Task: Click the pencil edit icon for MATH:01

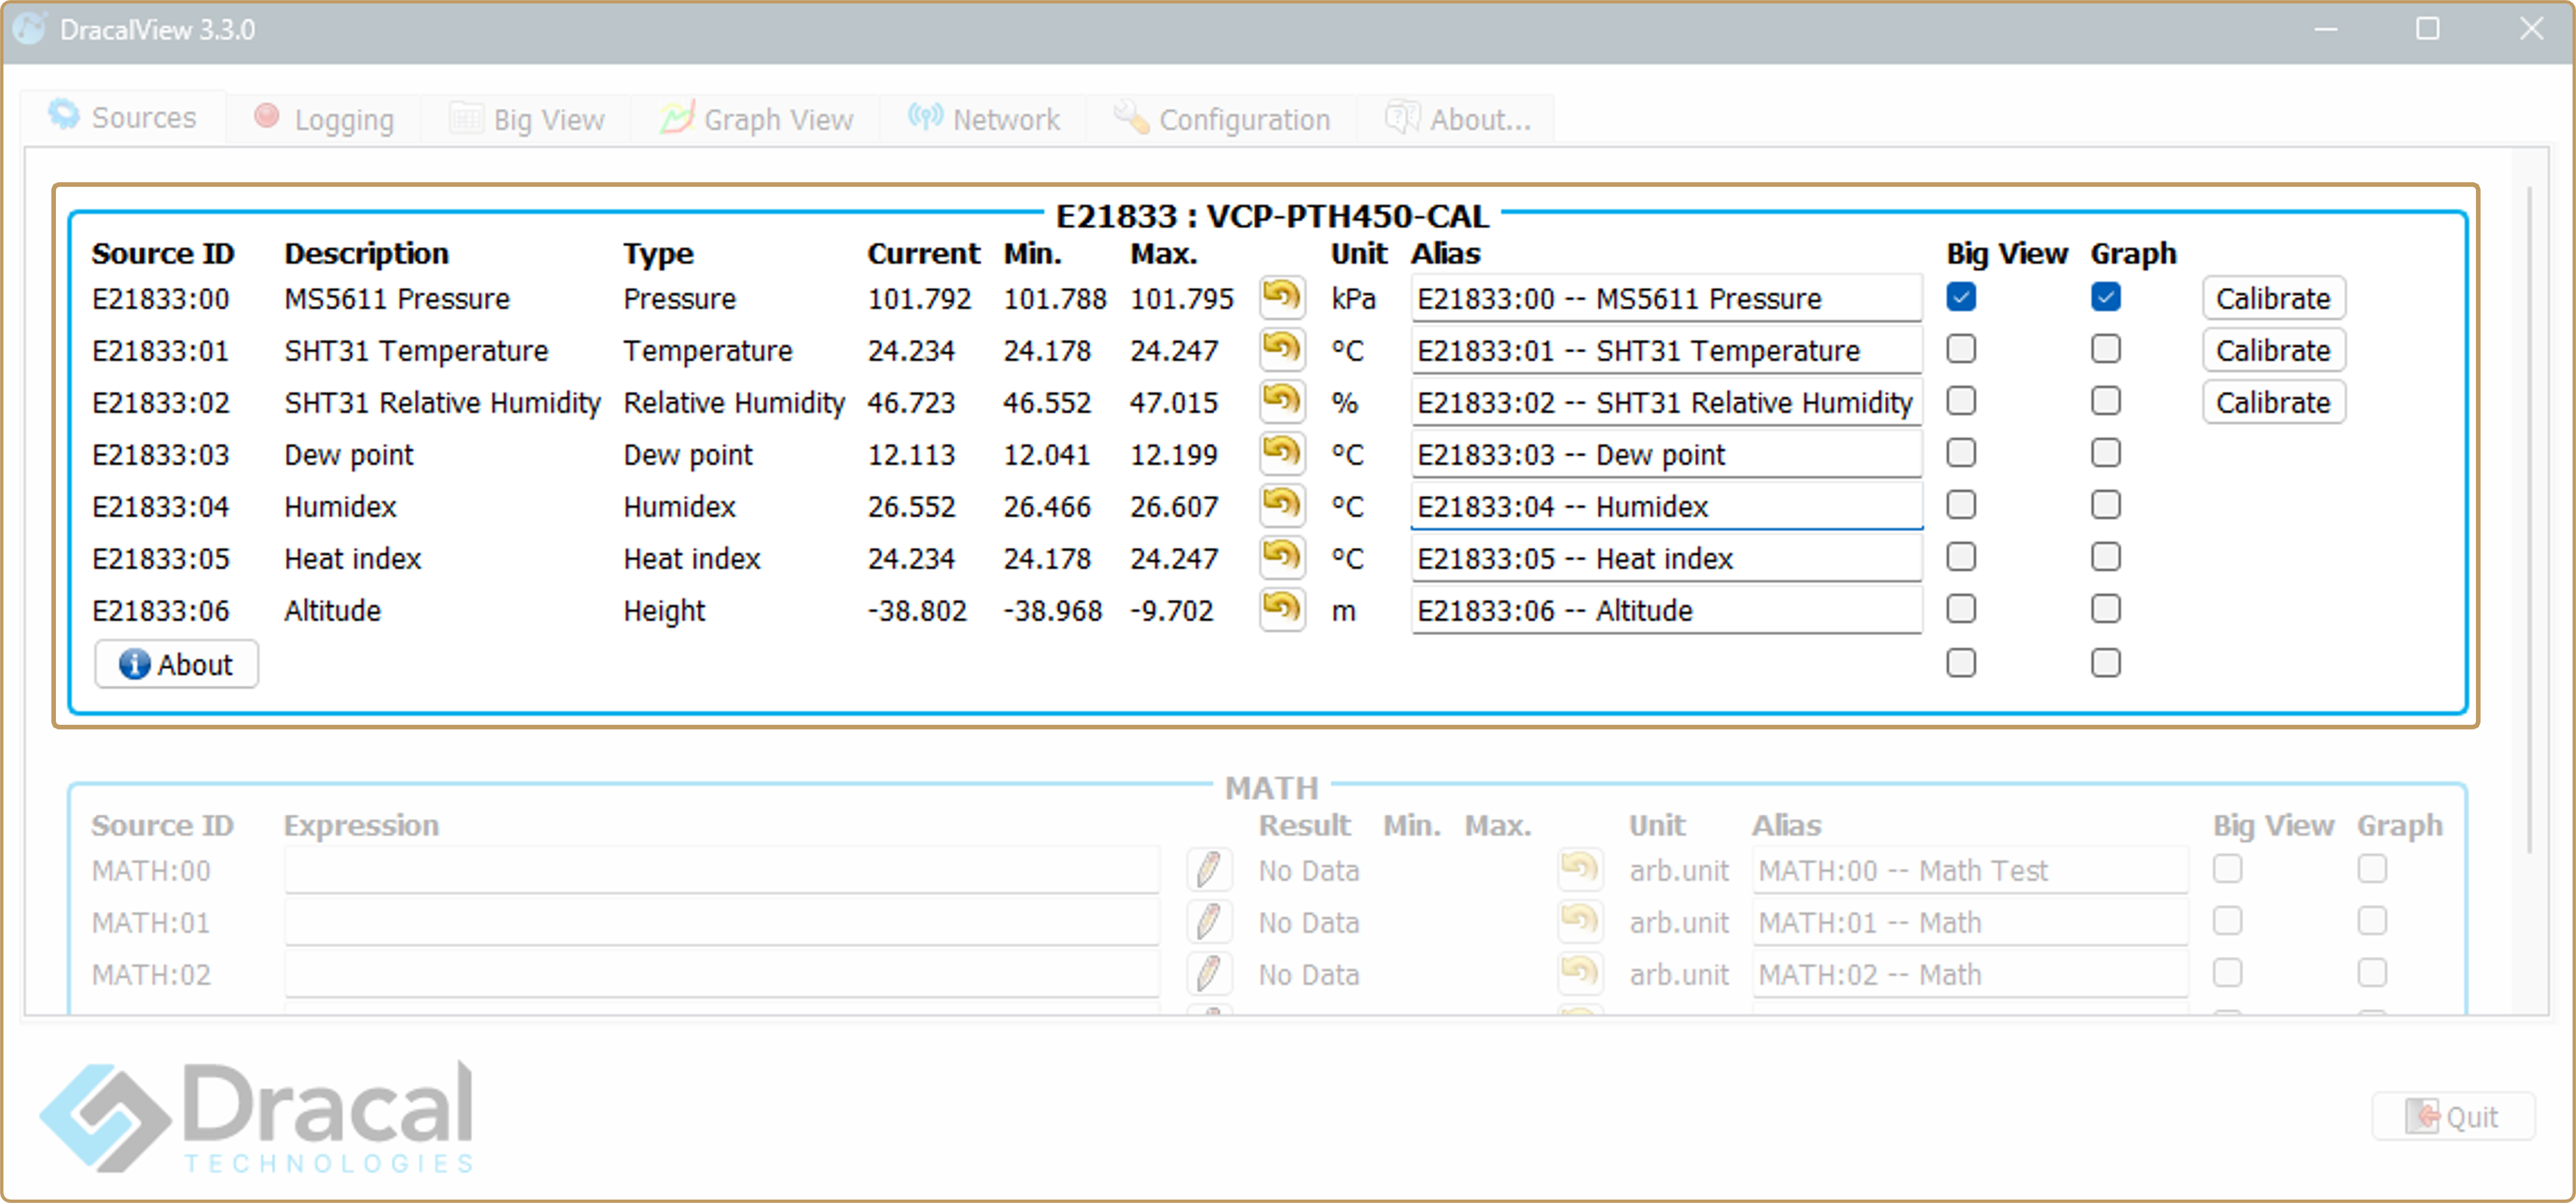Action: tap(1209, 922)
